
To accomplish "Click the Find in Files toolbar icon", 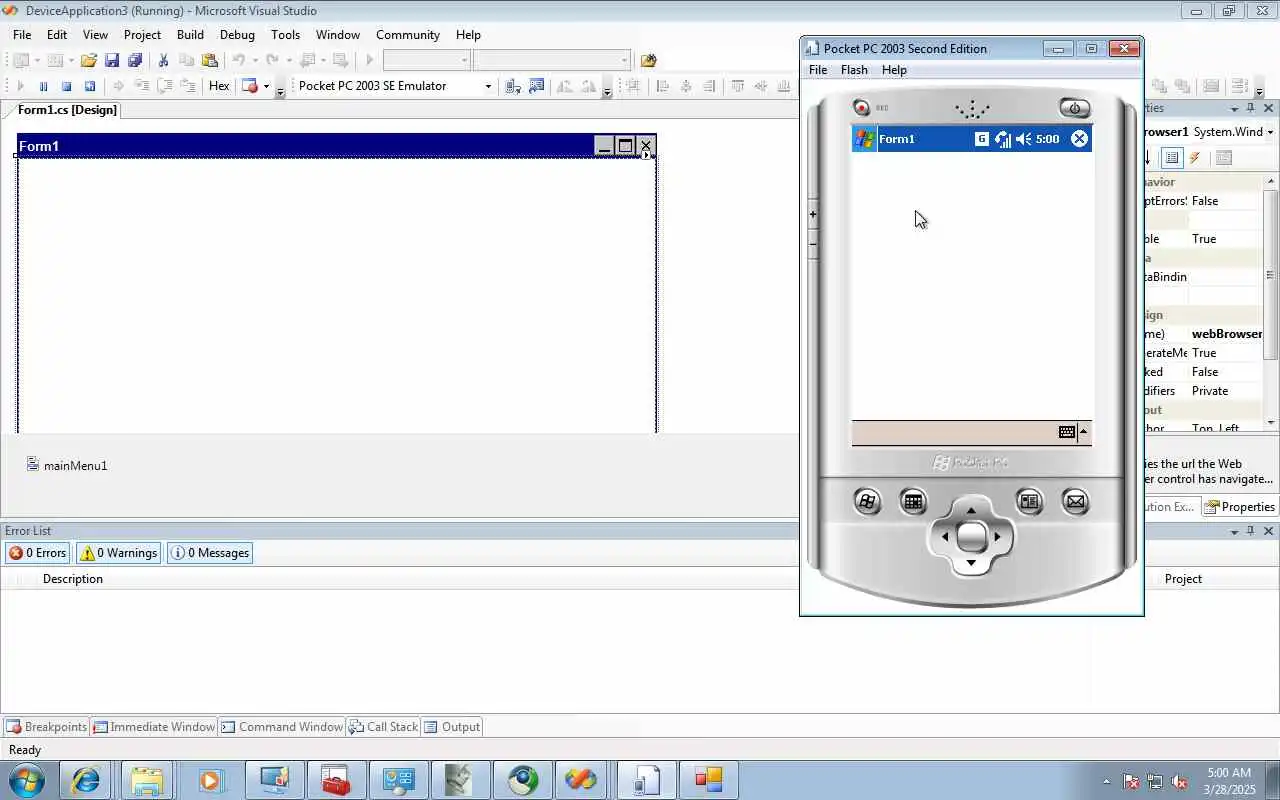I will [x=649, y=60].
